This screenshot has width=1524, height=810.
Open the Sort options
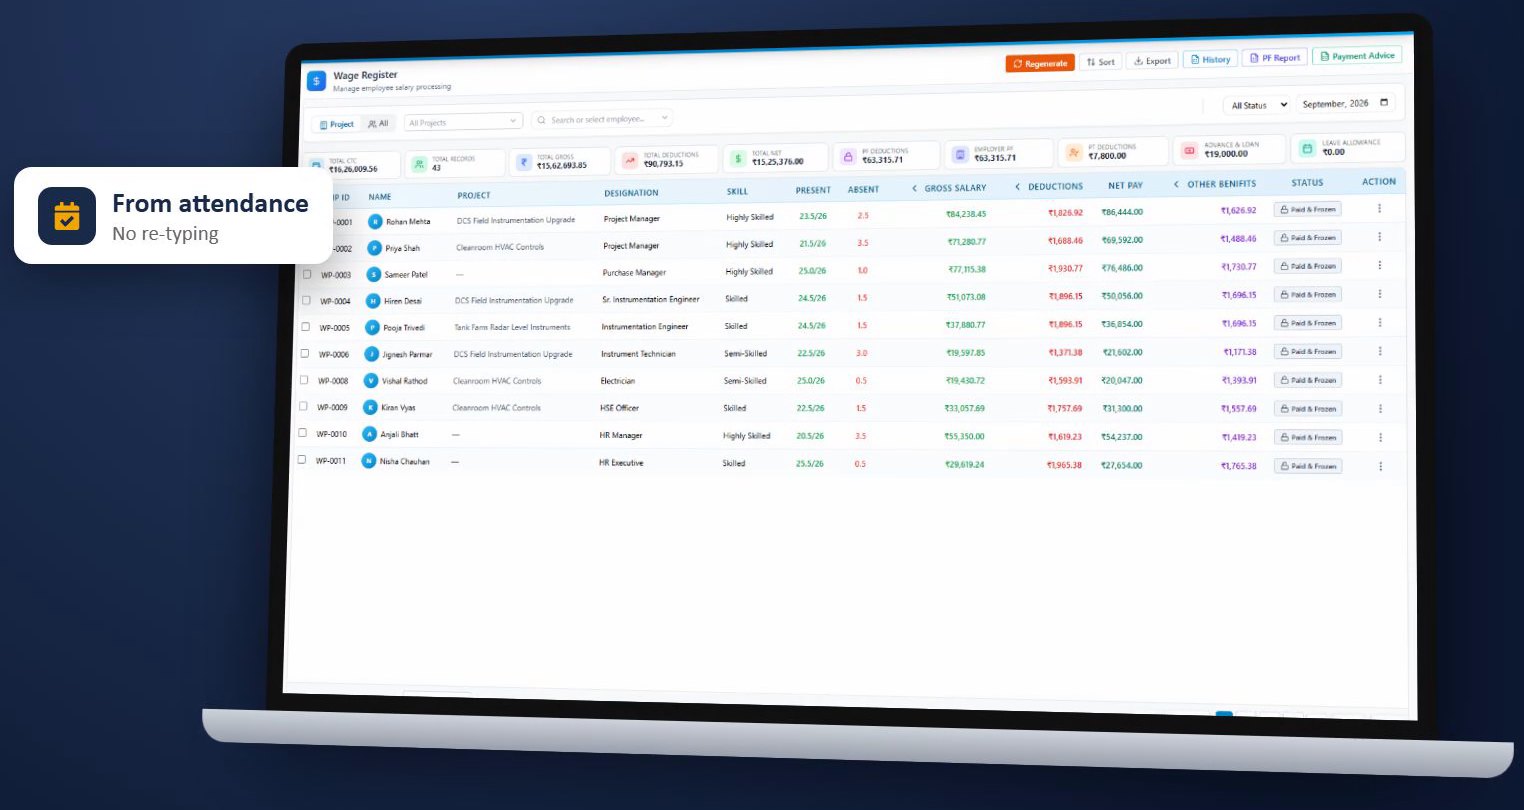1101,62
